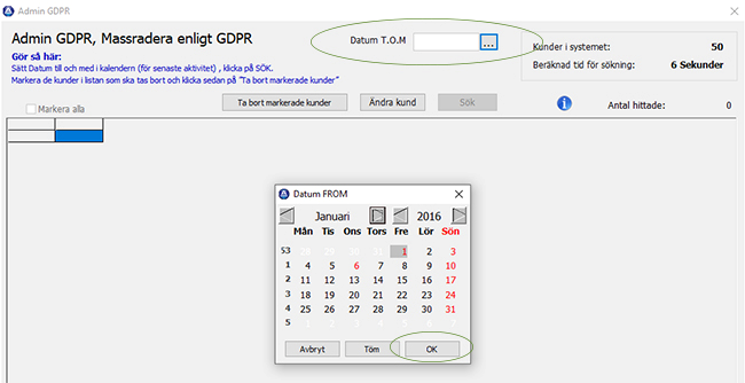Pick January 19 in the calendar
745x383 pixels.
coord(330,295)
